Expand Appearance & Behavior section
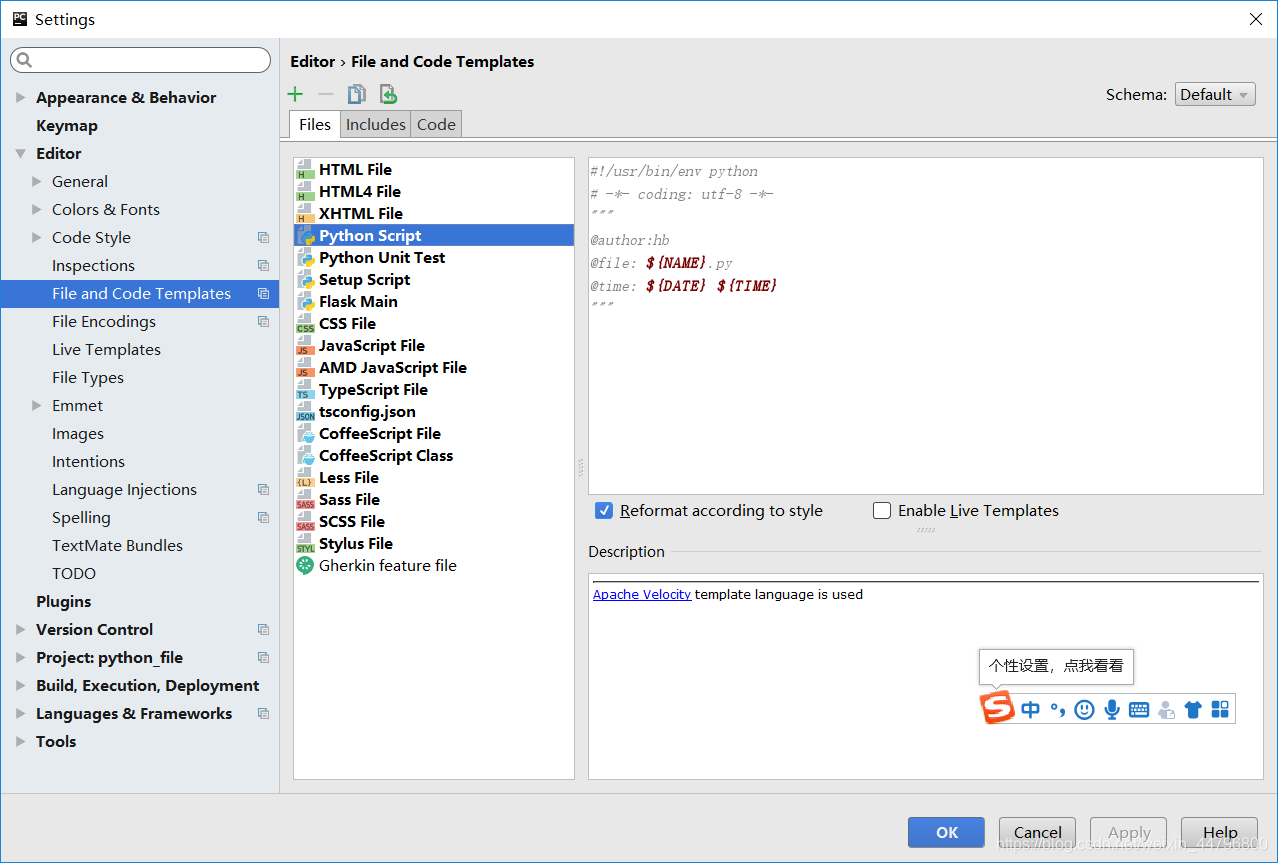Image resolution: width=1278 pixels, height=863 pixels. [x=21, y=98]
